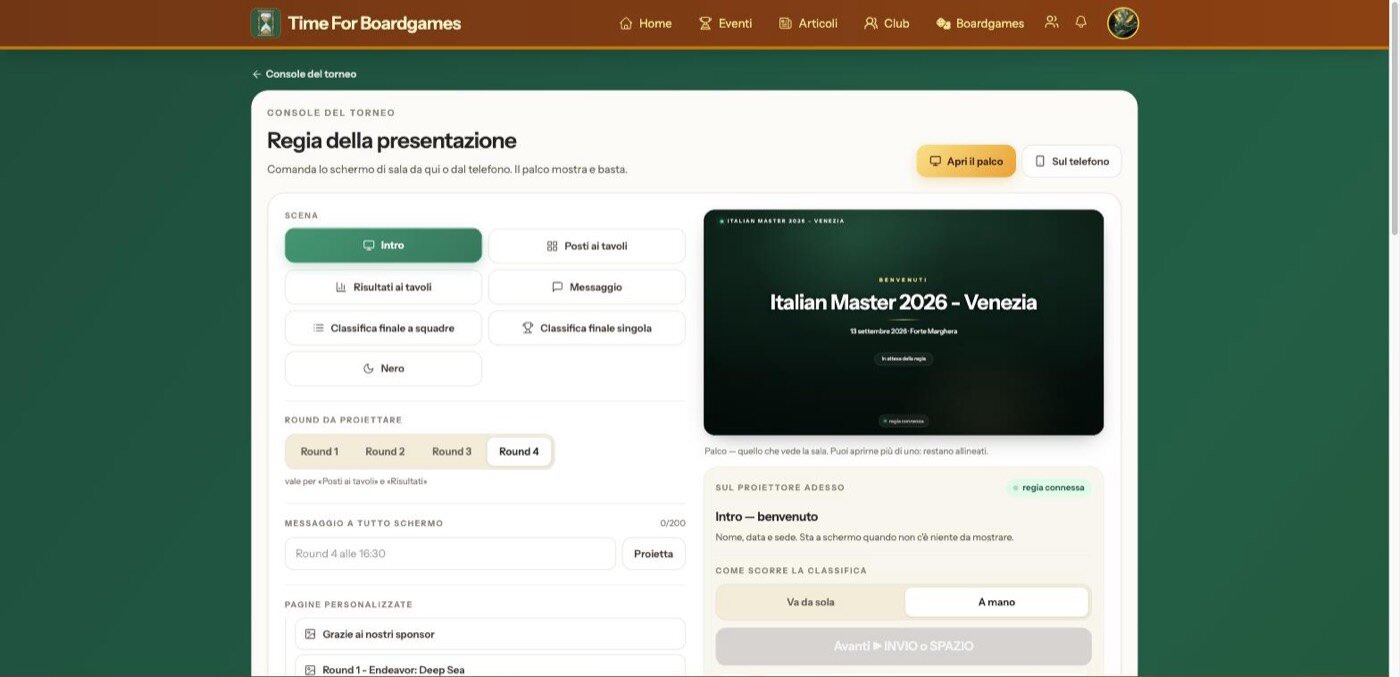The image size is (1400, 677).
Task: Open the Grazie ai nostri sponsor page
Action: tap(490, 634)
